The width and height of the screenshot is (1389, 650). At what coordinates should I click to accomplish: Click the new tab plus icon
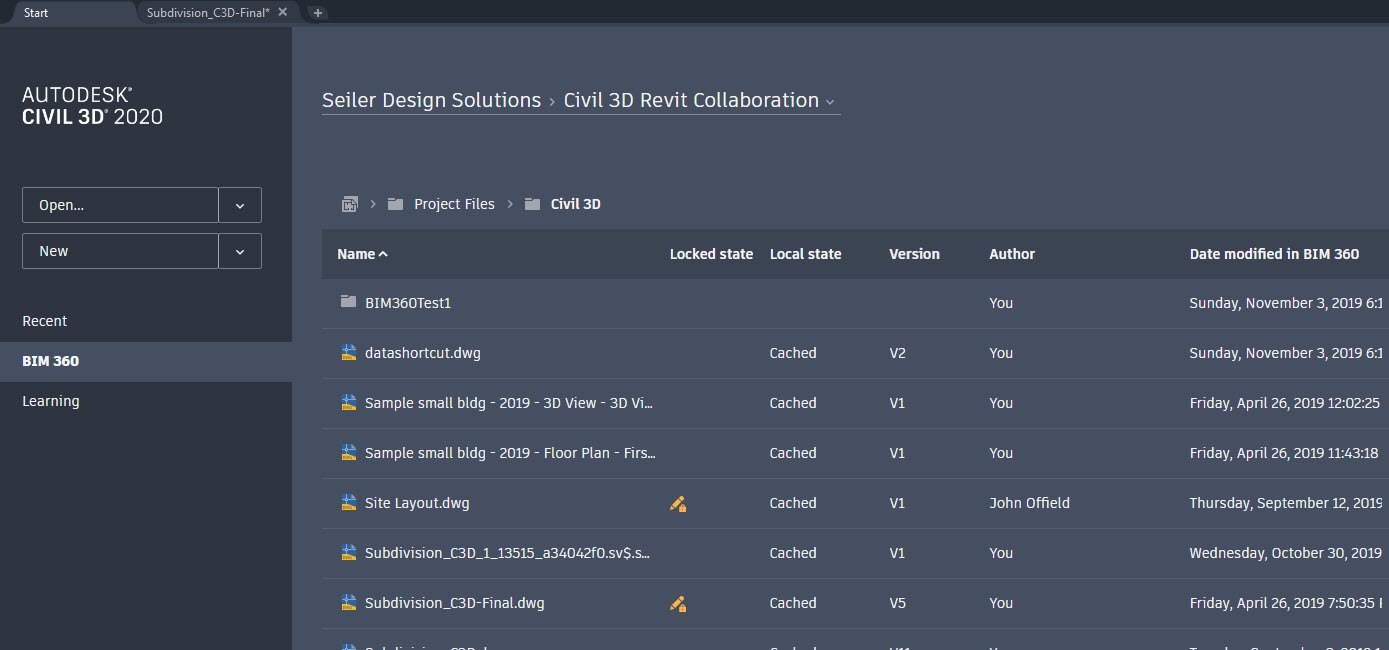coord(317,13)
